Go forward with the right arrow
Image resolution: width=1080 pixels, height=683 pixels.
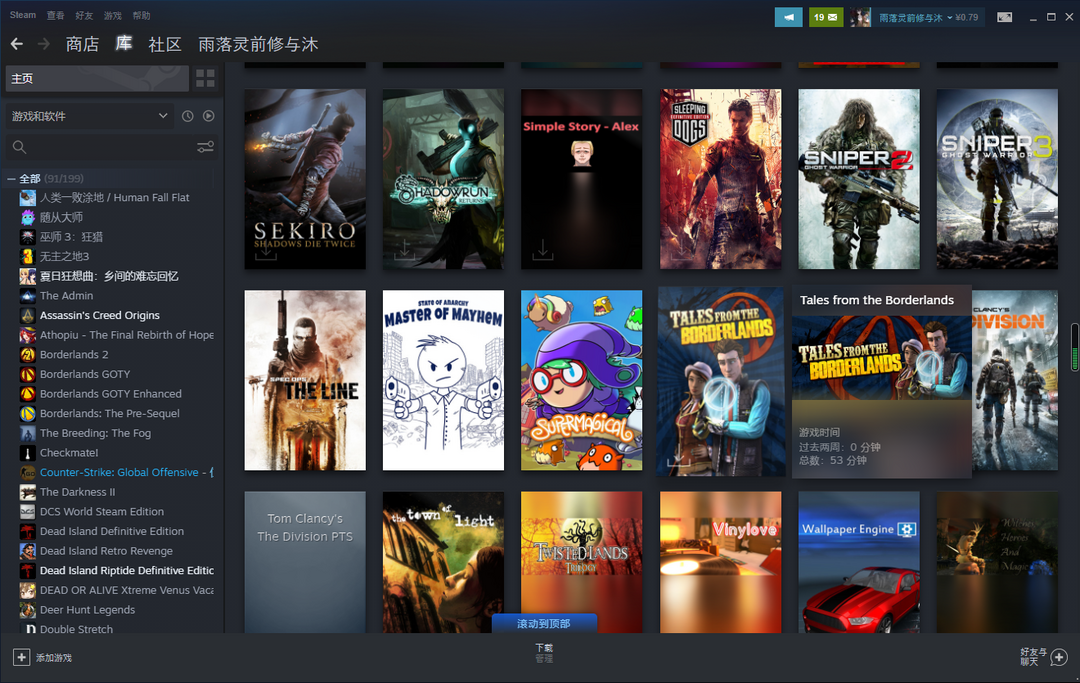click(43, 44)
